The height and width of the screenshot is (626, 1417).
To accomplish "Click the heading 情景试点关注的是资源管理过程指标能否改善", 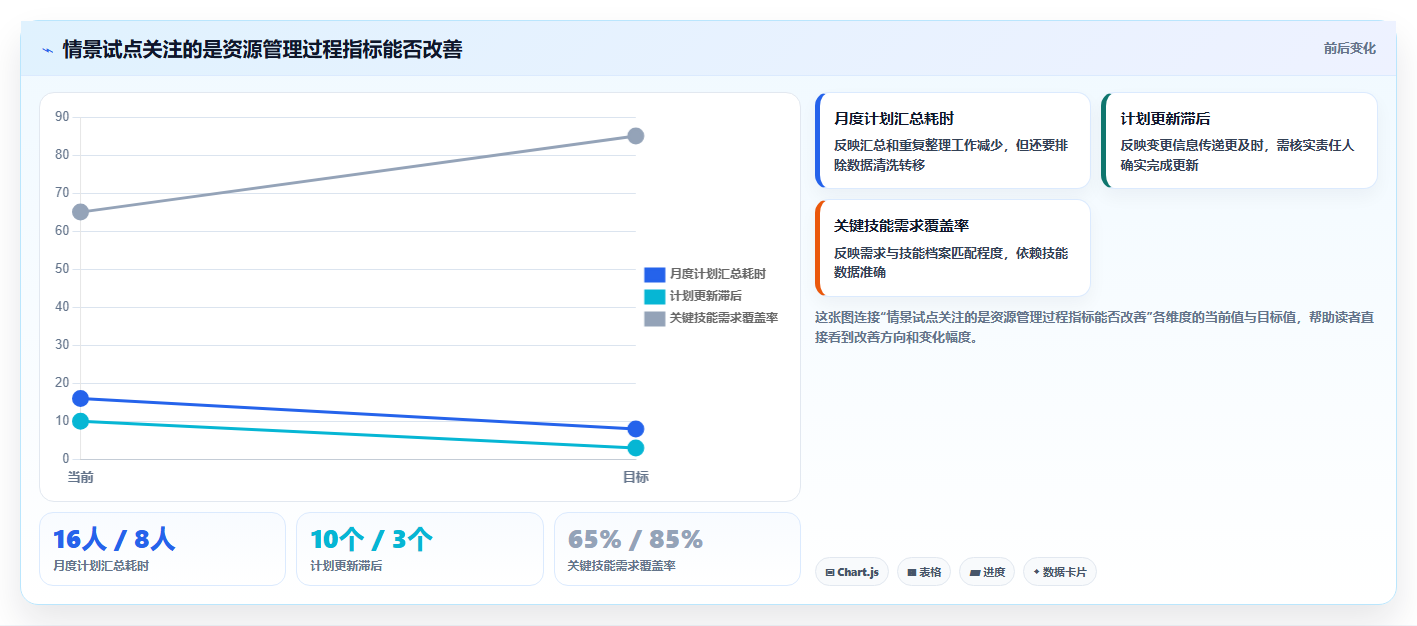I will coord(262,49).
